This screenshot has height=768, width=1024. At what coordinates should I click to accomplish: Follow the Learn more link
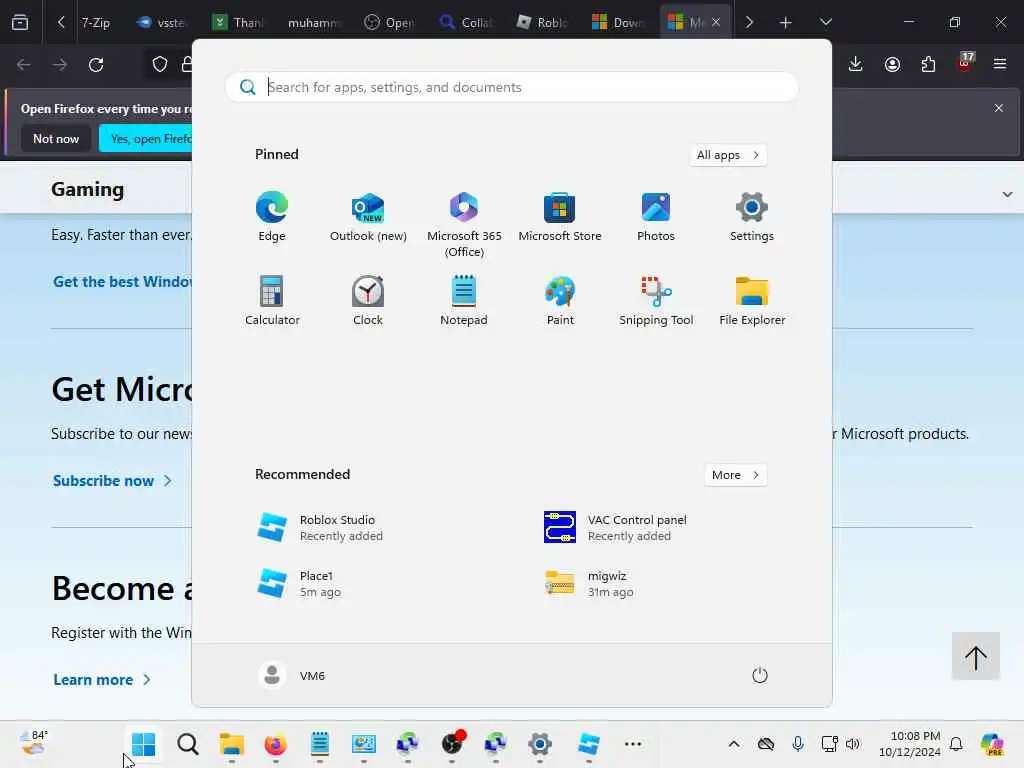point(102,680)
